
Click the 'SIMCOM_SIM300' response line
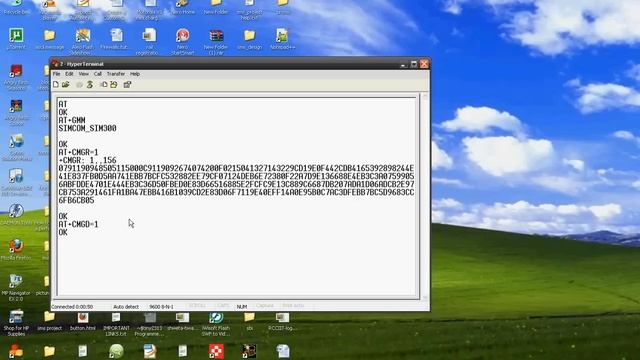pos(87,128)
